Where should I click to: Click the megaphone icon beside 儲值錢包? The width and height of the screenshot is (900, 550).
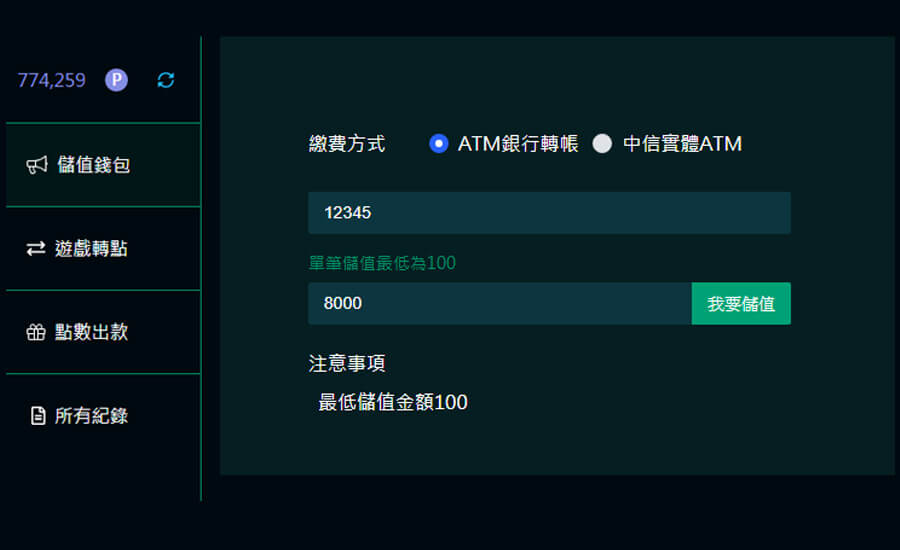point(37,165)
